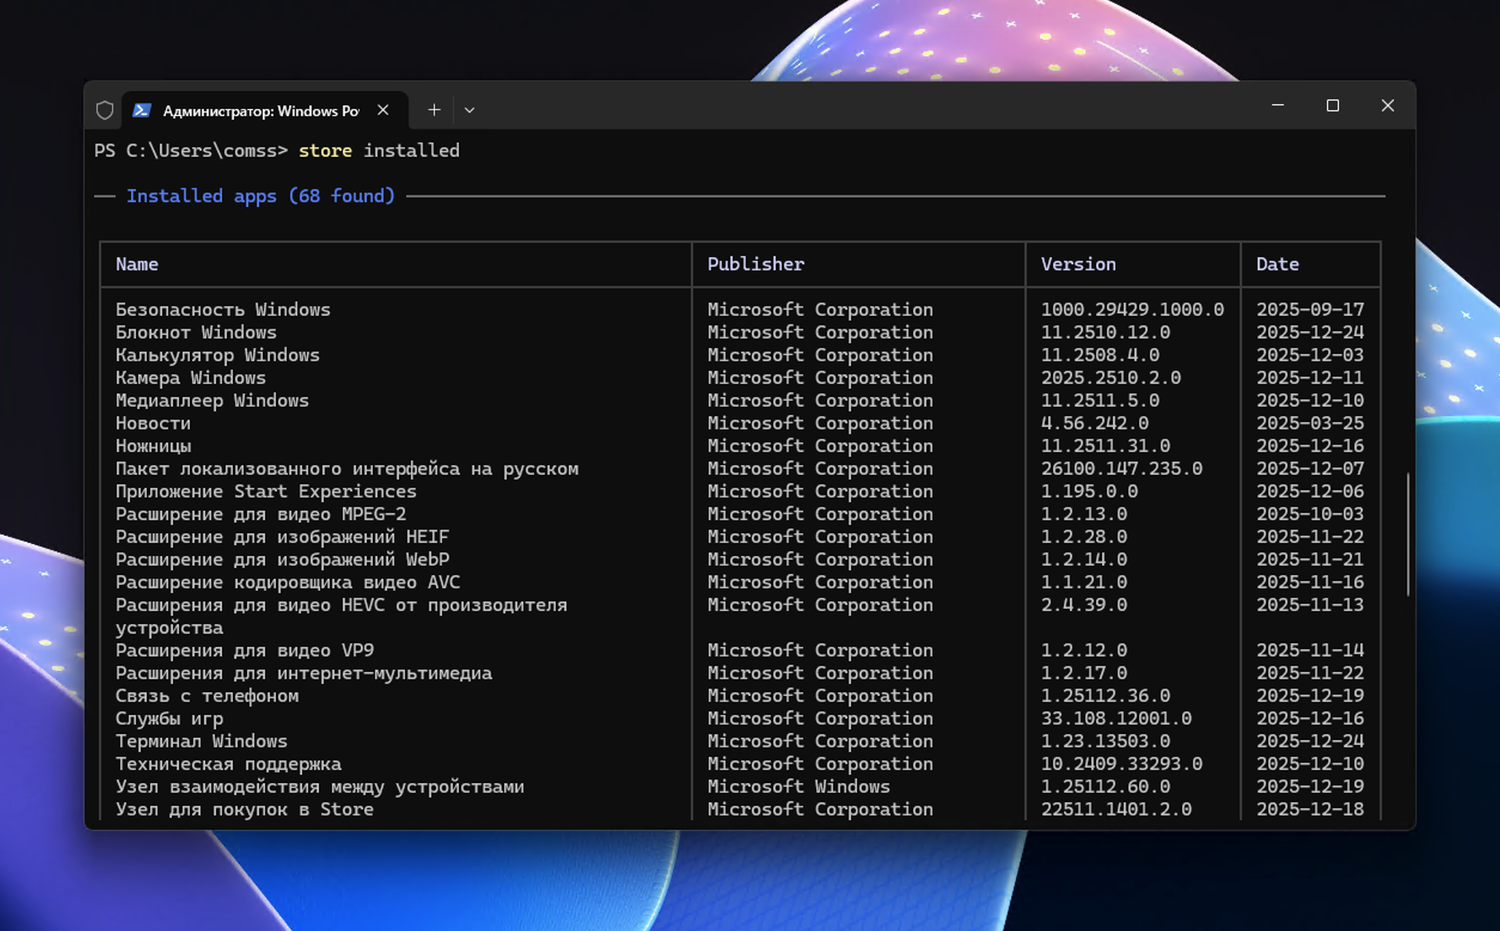
Task: Click the Терминал Windows entry
Action: pos(201,741)
